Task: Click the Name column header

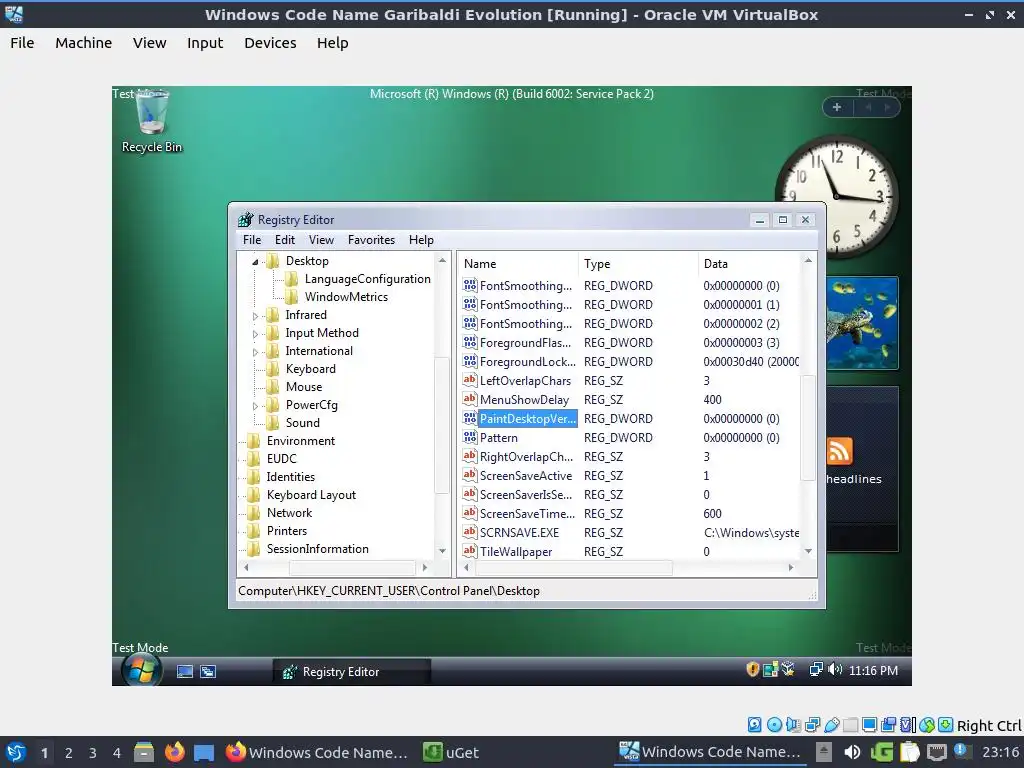Action: tap(518, 264)
